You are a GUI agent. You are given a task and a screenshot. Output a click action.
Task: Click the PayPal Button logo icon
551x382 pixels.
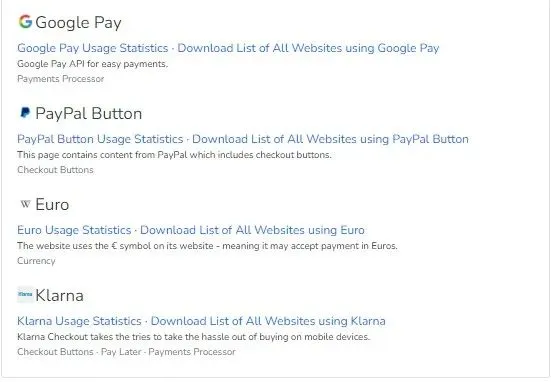tap(25, 113)
